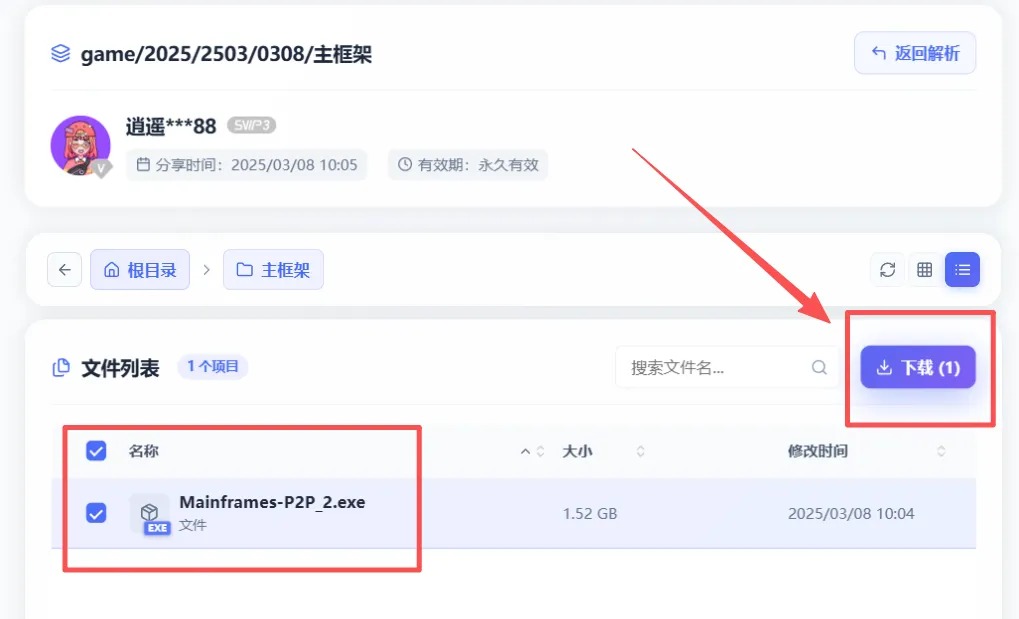Click the calendar icon by 分享时间

click(143, 165)
